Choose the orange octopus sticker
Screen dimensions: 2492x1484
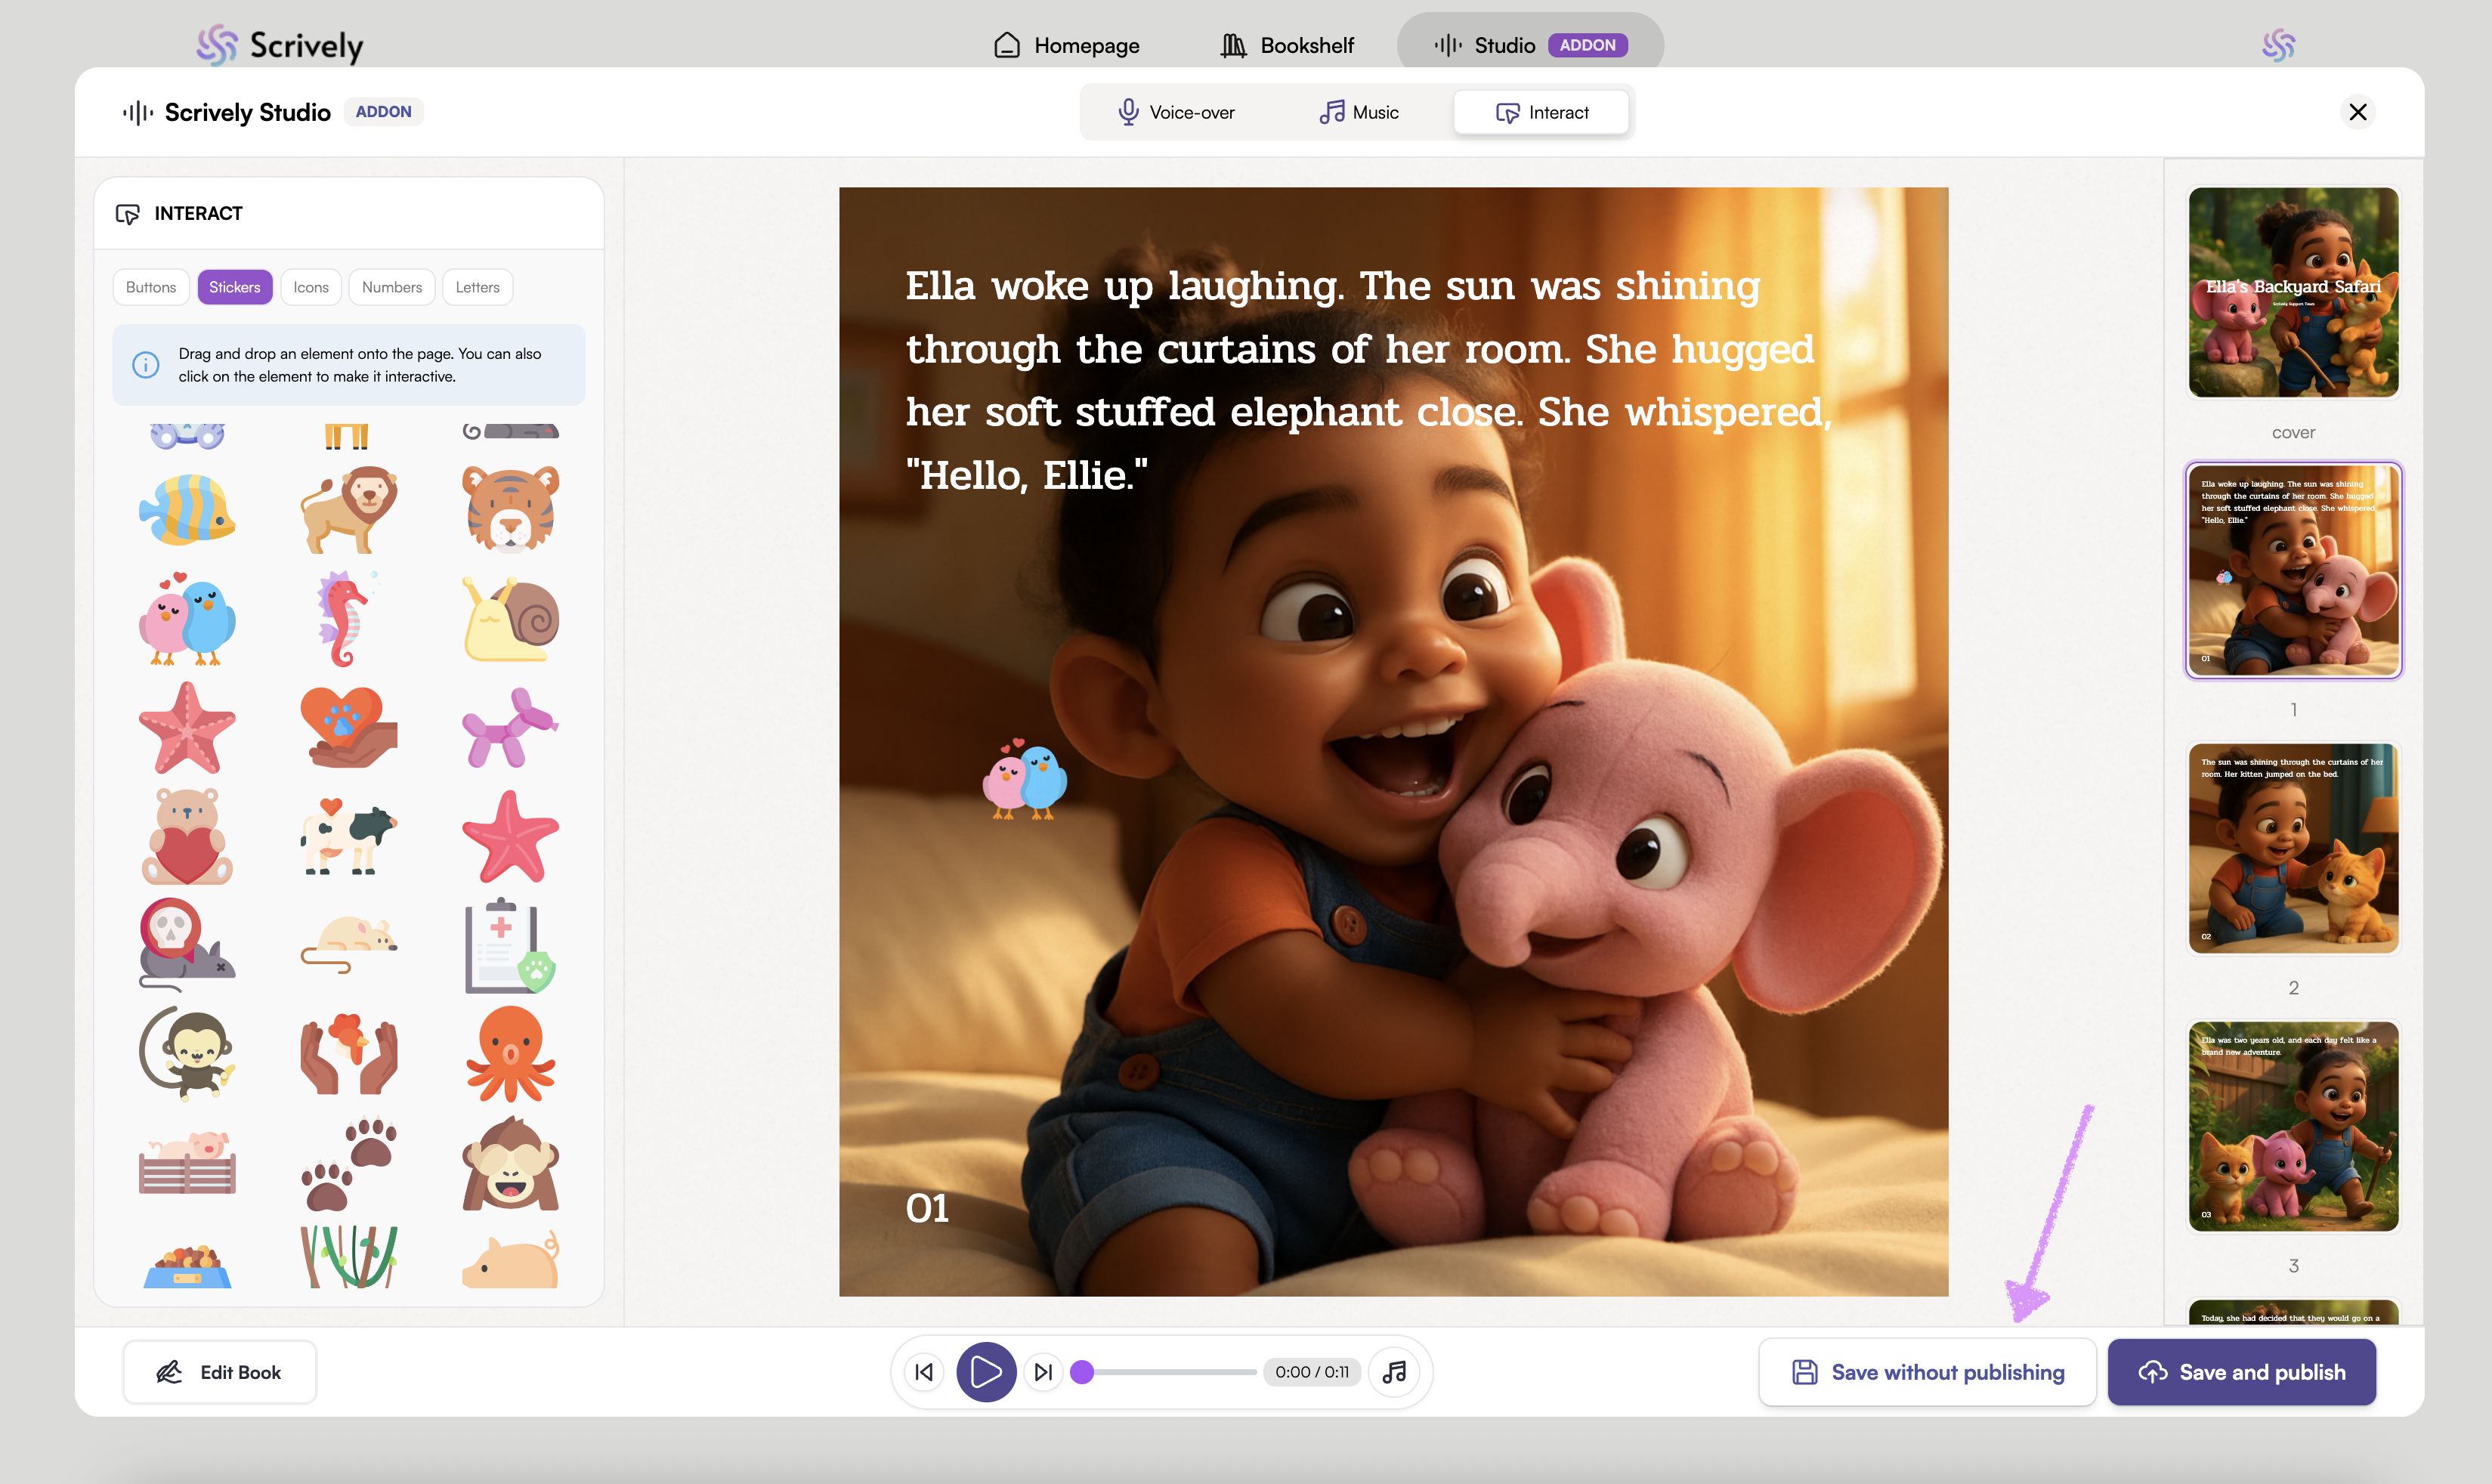(510, 1053)
